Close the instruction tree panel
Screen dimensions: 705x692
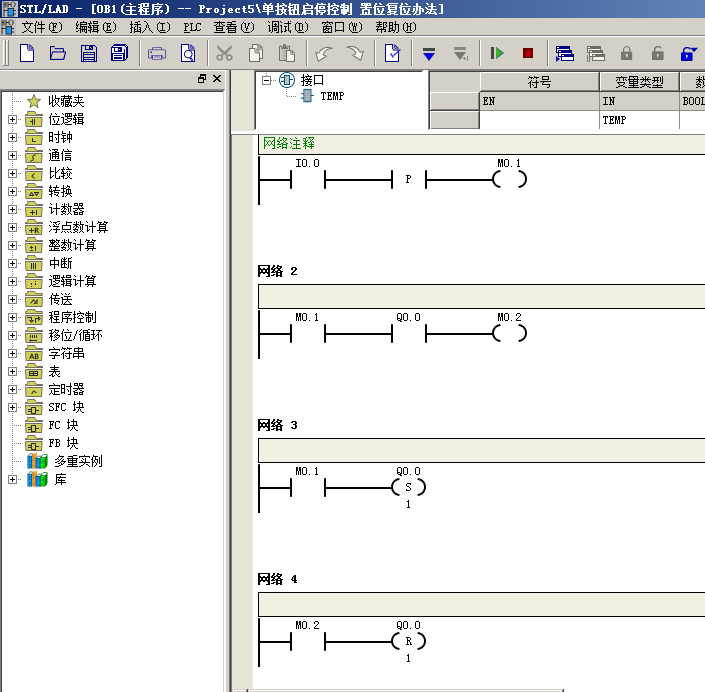point(217,79)
